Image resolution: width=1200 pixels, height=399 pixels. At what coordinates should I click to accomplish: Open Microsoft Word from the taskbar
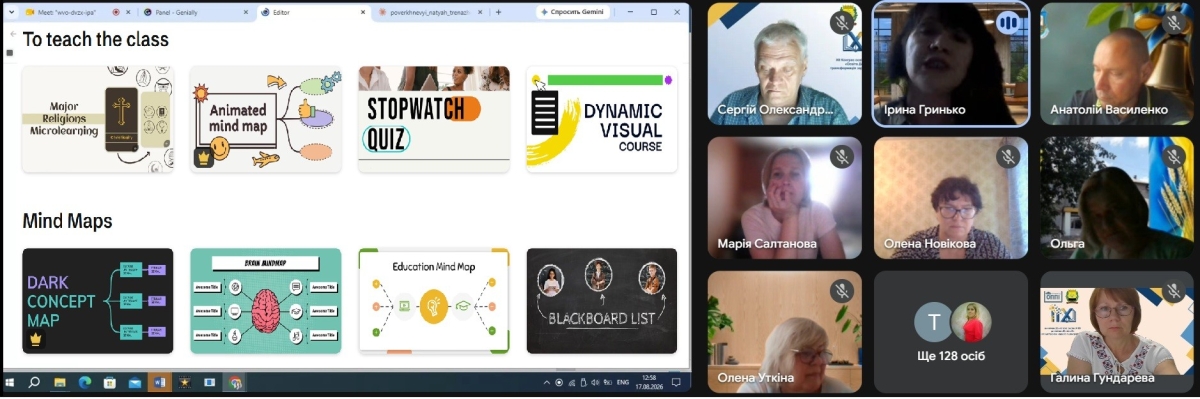tap(159, 382)
